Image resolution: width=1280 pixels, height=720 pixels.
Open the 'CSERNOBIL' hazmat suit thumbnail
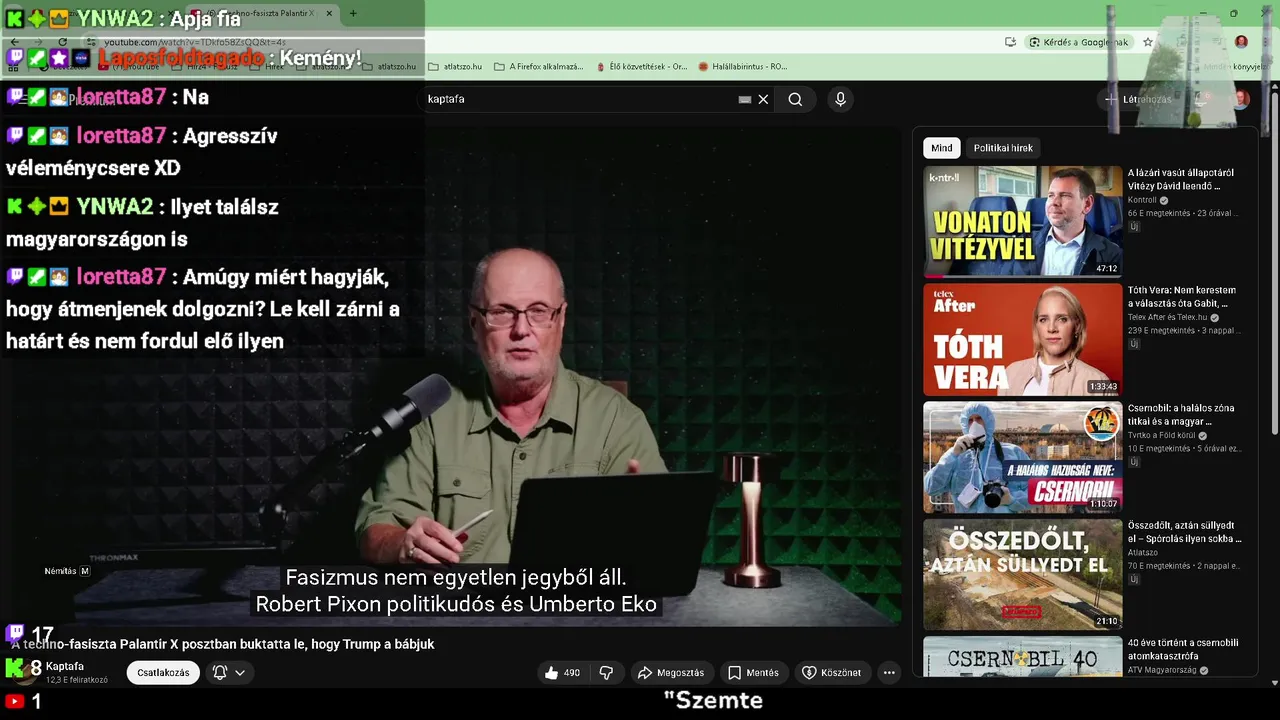(1022, 457)
